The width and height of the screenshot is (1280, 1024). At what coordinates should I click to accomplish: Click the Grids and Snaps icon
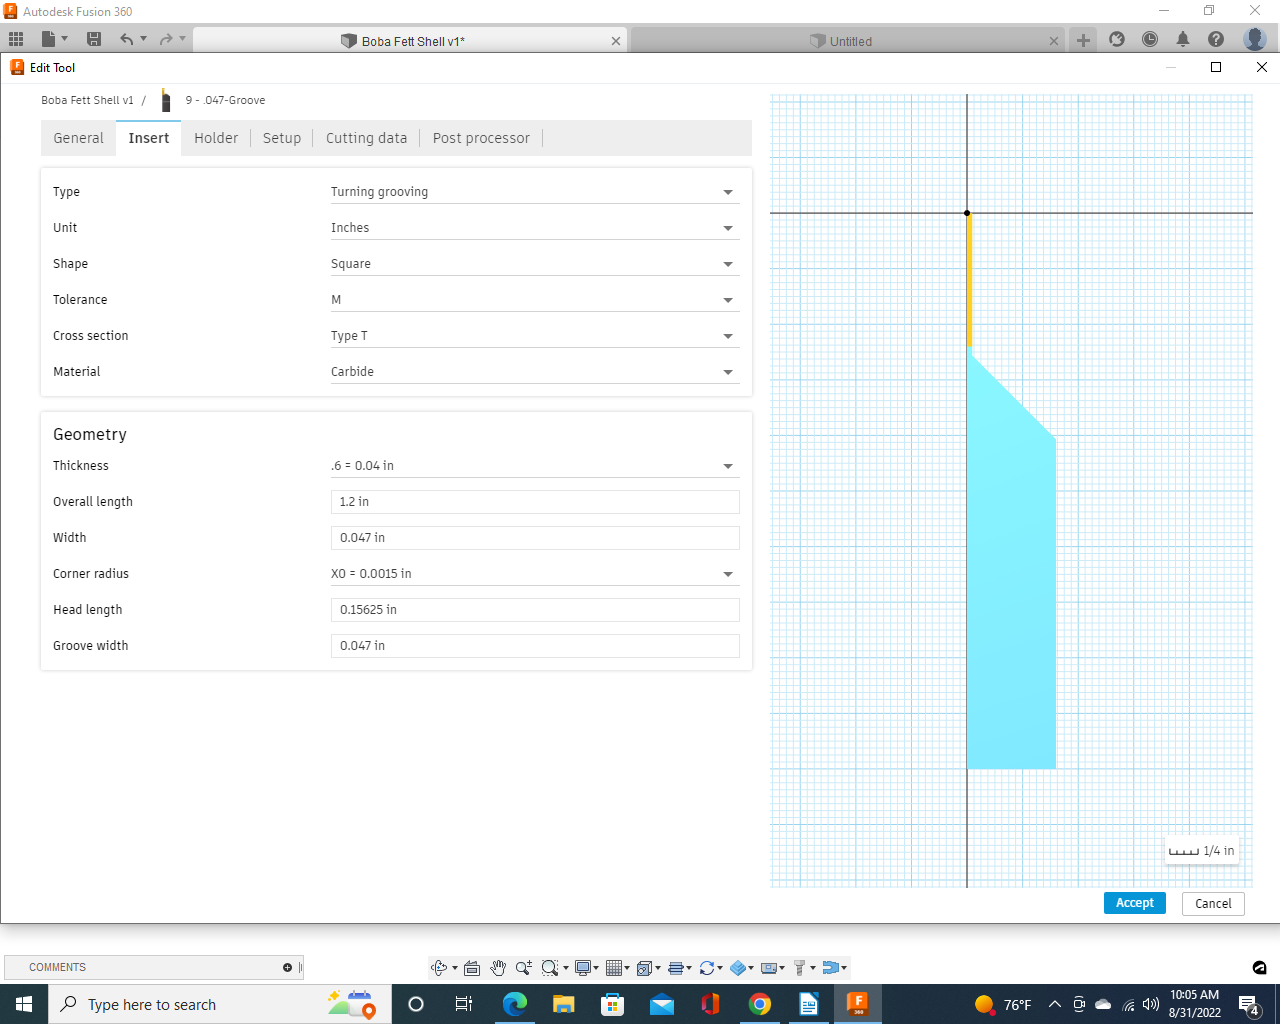(x=615, y=967)
